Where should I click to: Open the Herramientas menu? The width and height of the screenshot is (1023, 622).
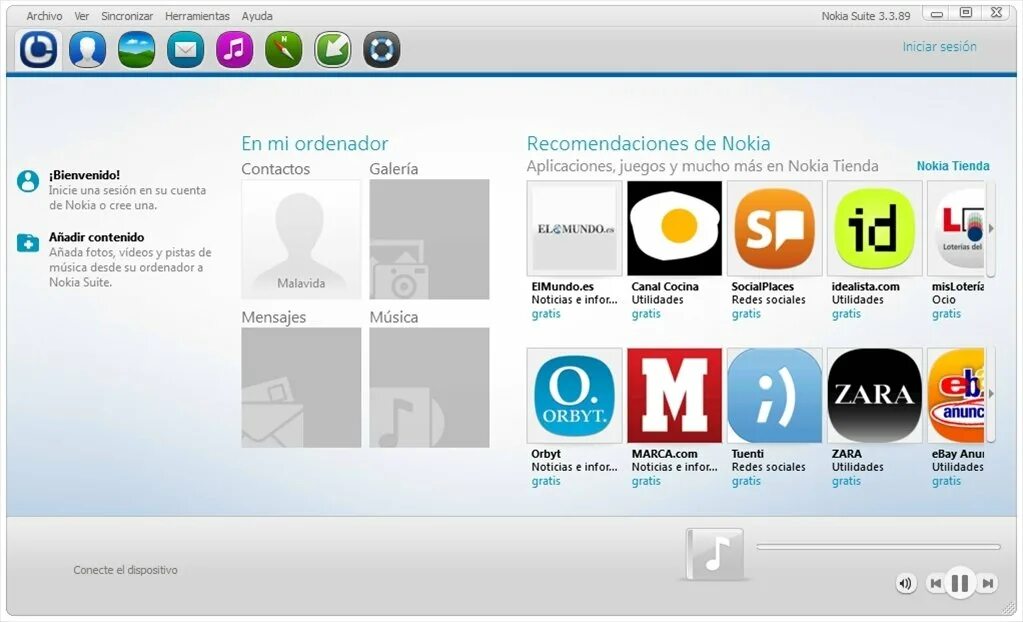(197, 16)
